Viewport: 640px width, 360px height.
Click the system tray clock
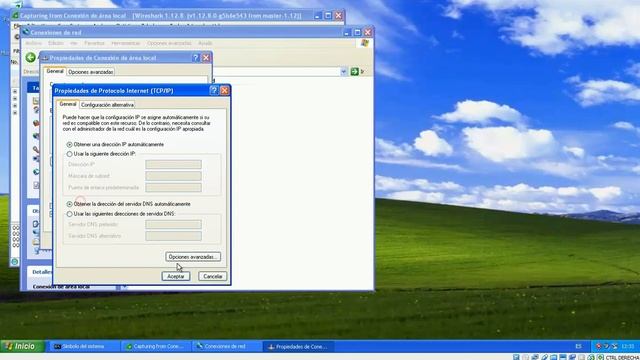(627, 347)
